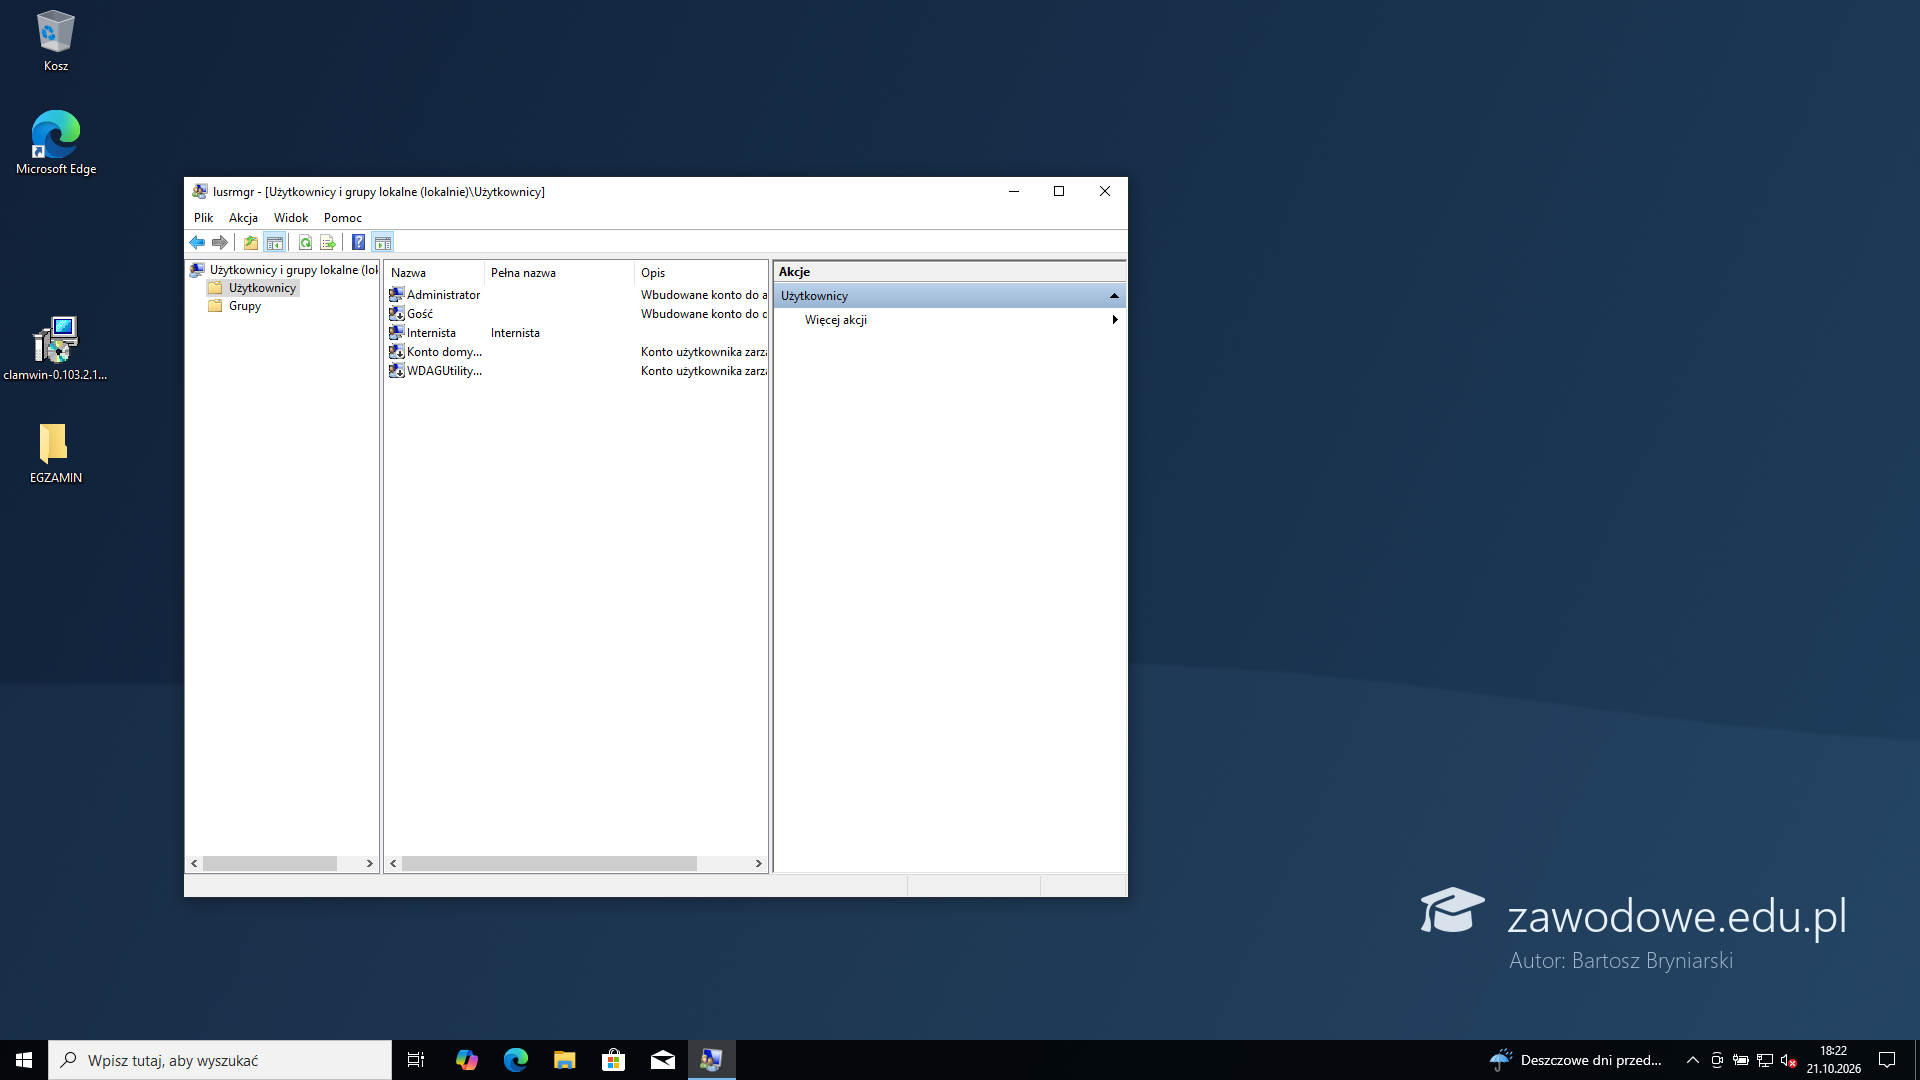Collapse the Użytkownicy section in the Akcje pane
Screen dimensions: 1920x1080
pos(1114,296)
